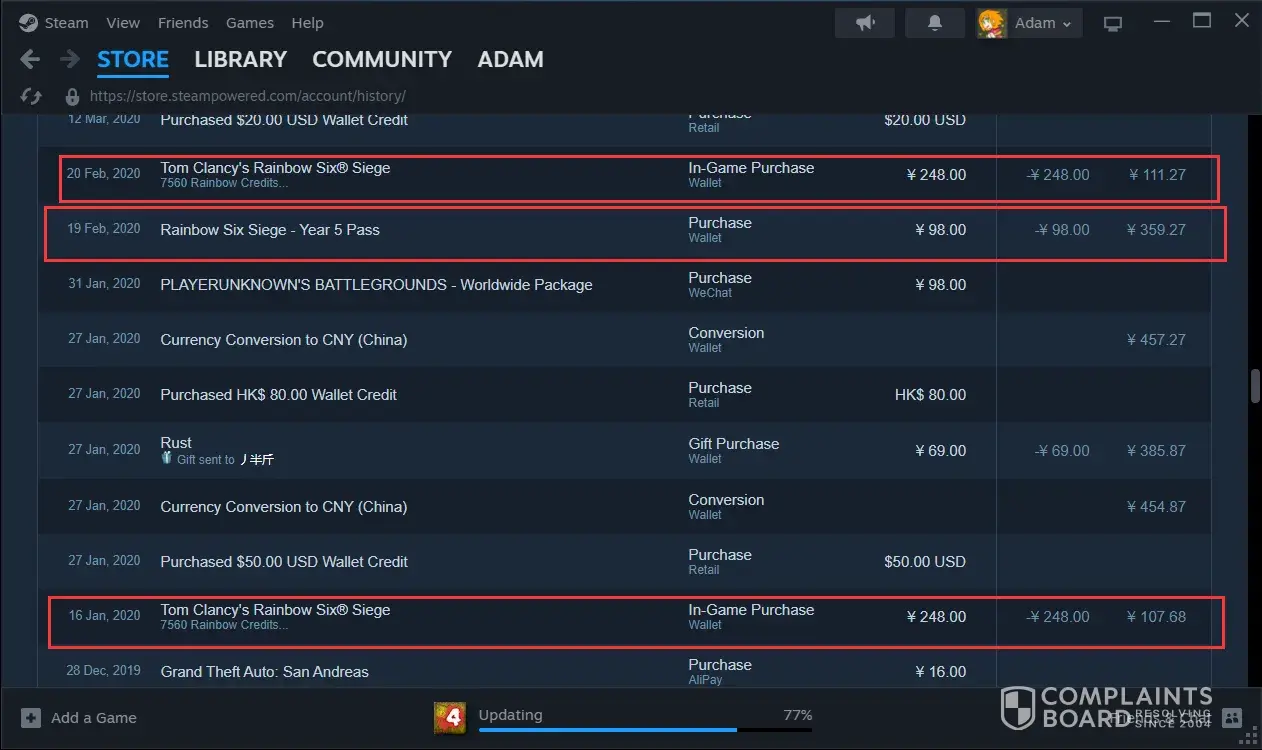
Task: Open the Games menu
Action: (250, 23)
